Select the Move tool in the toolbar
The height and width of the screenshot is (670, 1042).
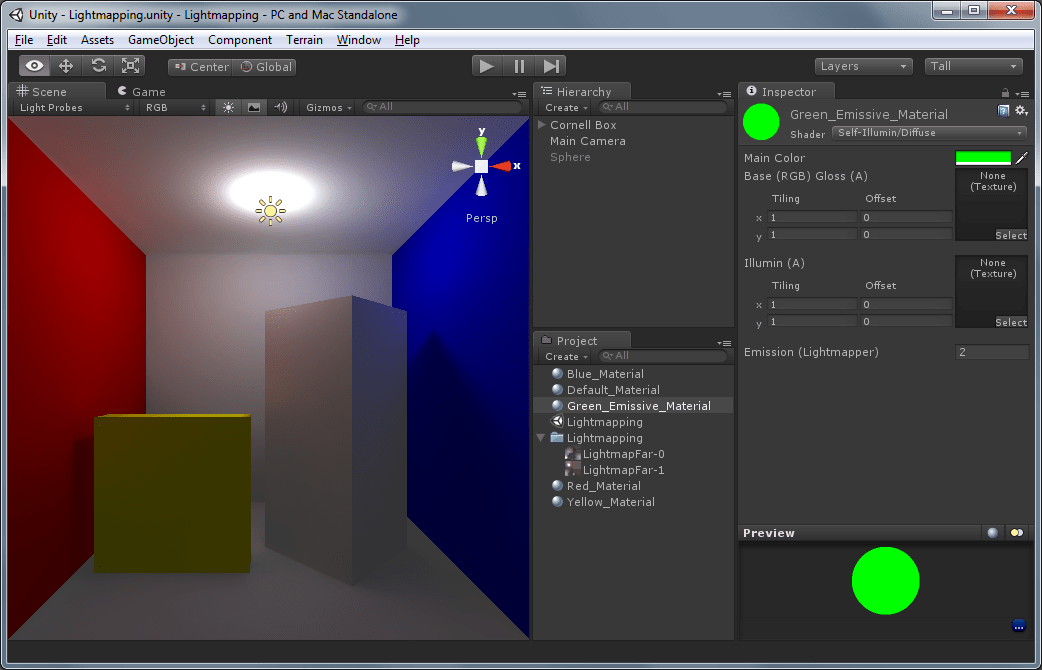(x=66, y=65)
